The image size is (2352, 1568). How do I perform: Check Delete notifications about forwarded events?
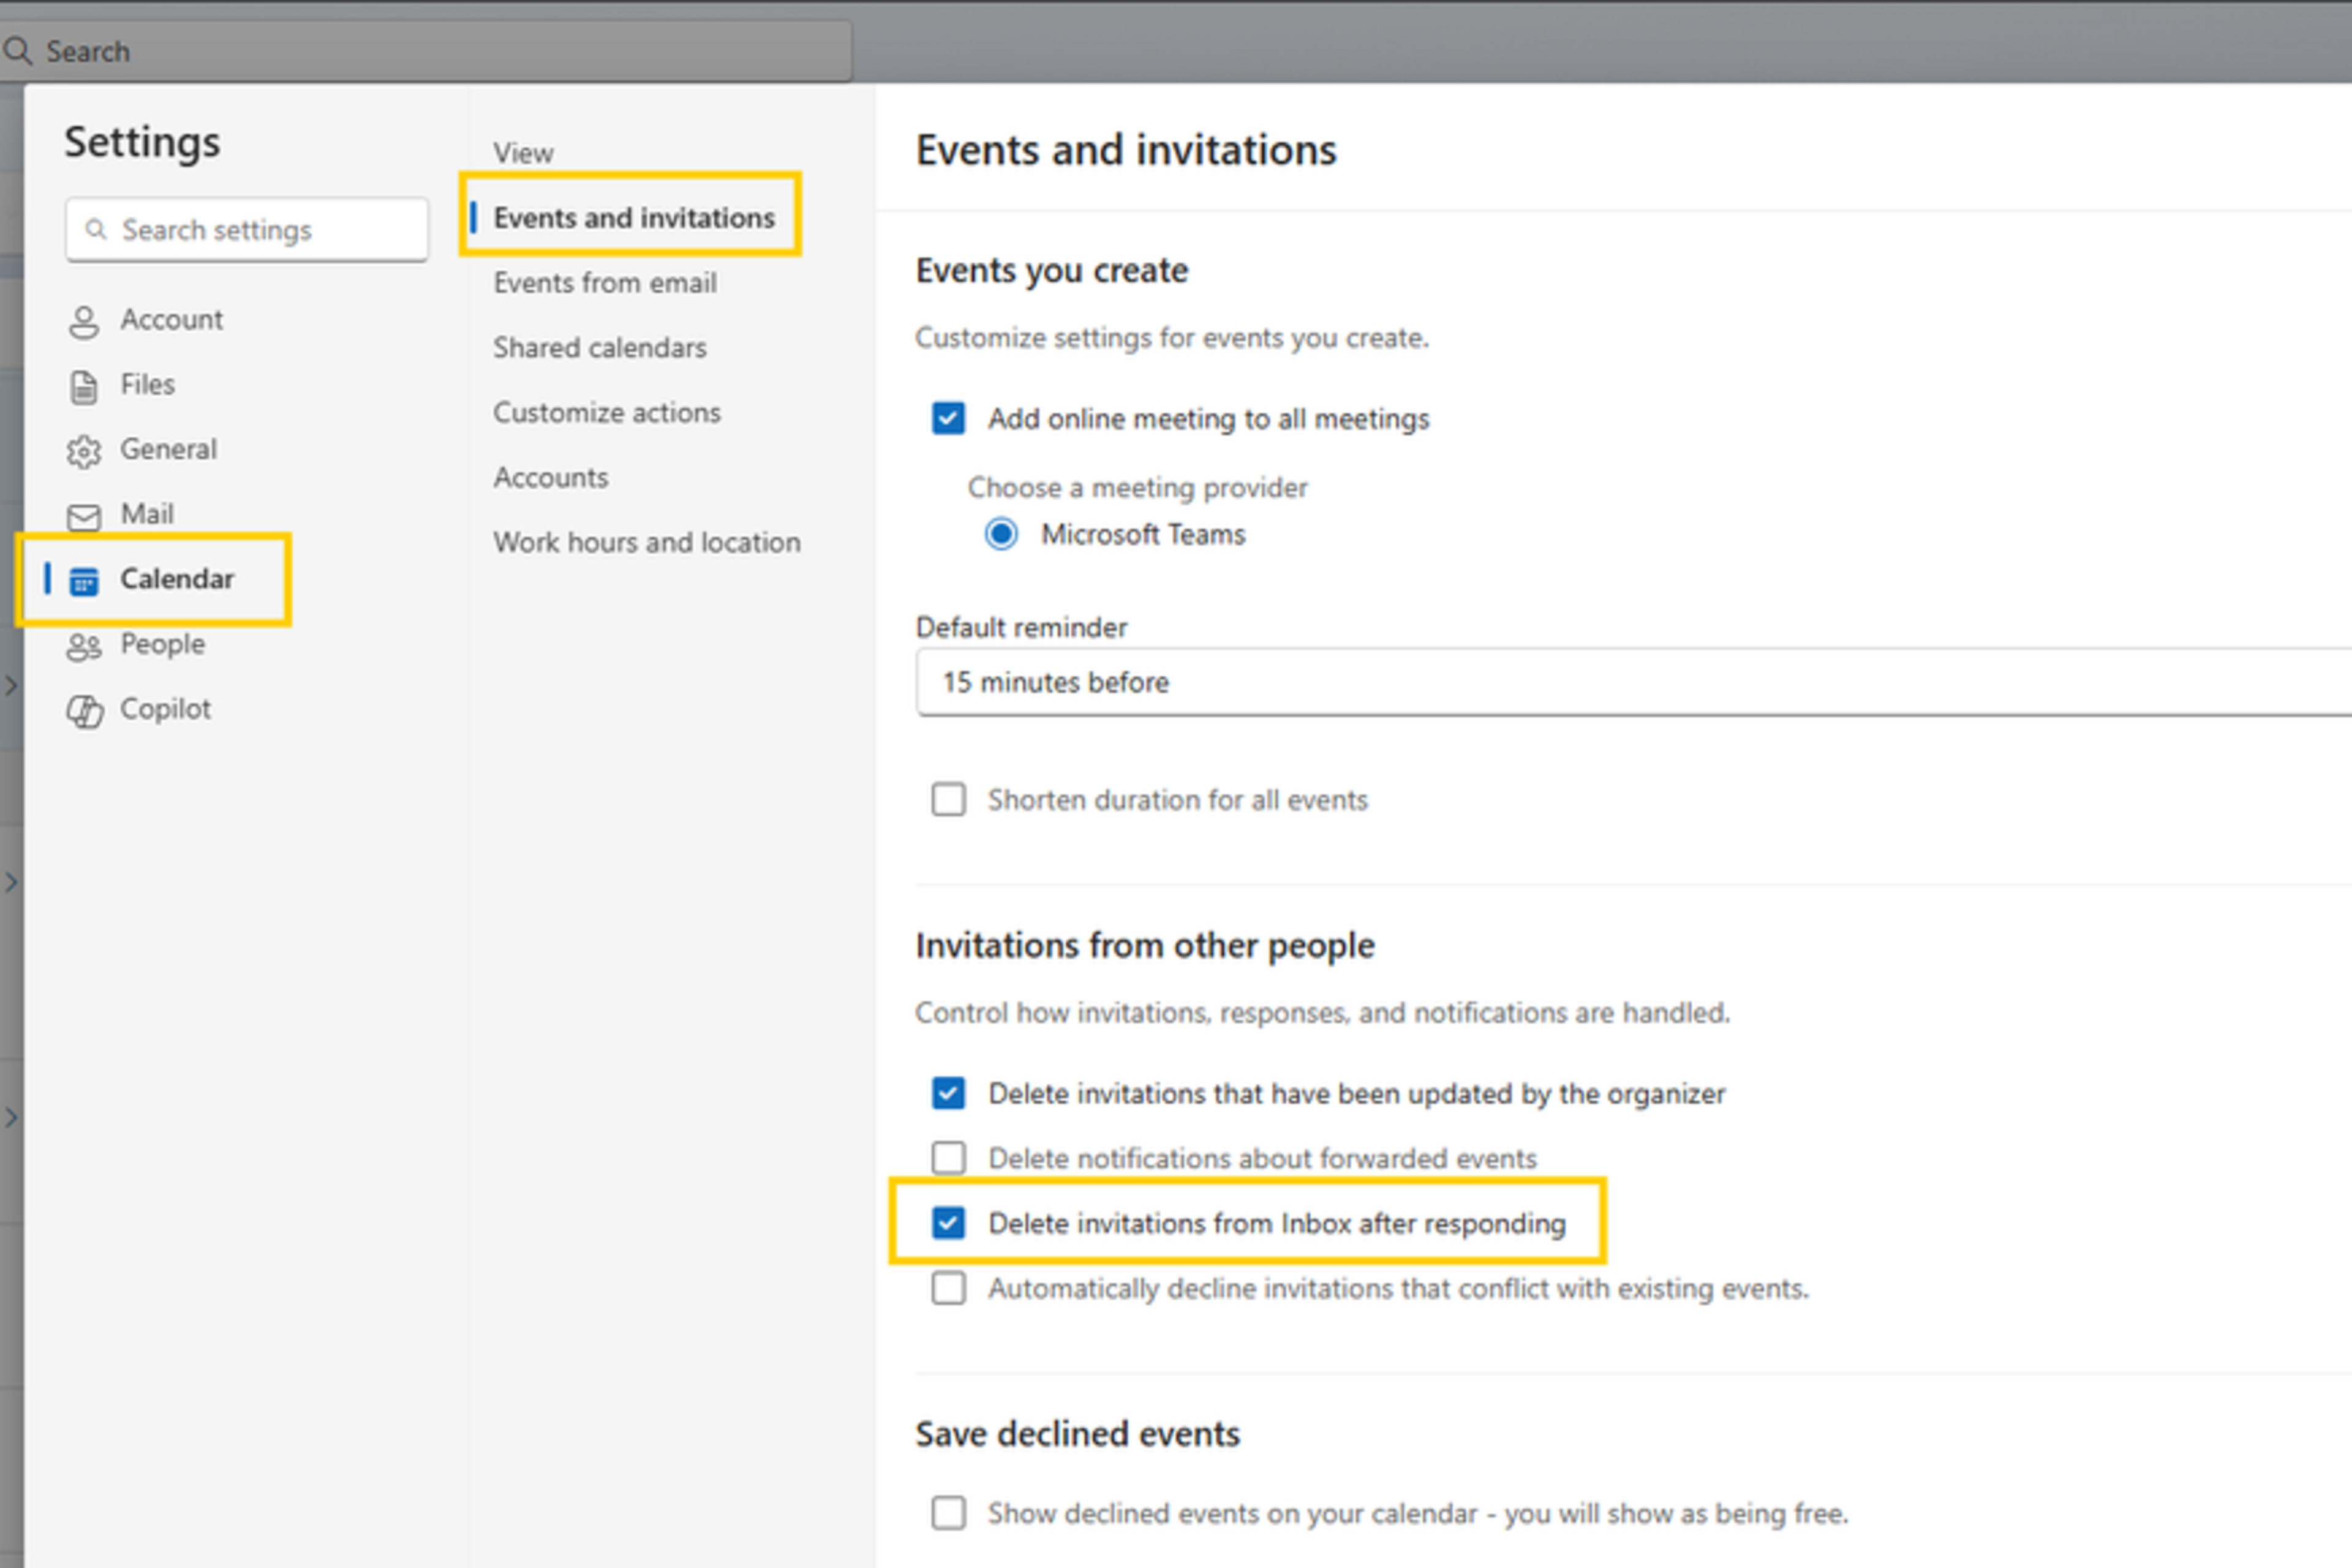point(948,1158)
